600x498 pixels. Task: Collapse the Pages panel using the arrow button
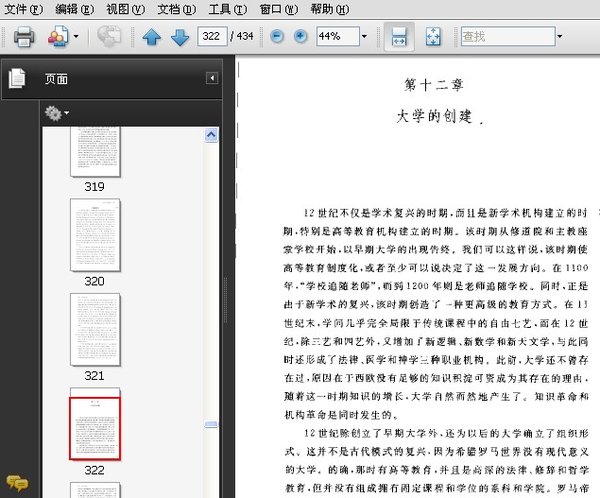[x=212, y=78]
